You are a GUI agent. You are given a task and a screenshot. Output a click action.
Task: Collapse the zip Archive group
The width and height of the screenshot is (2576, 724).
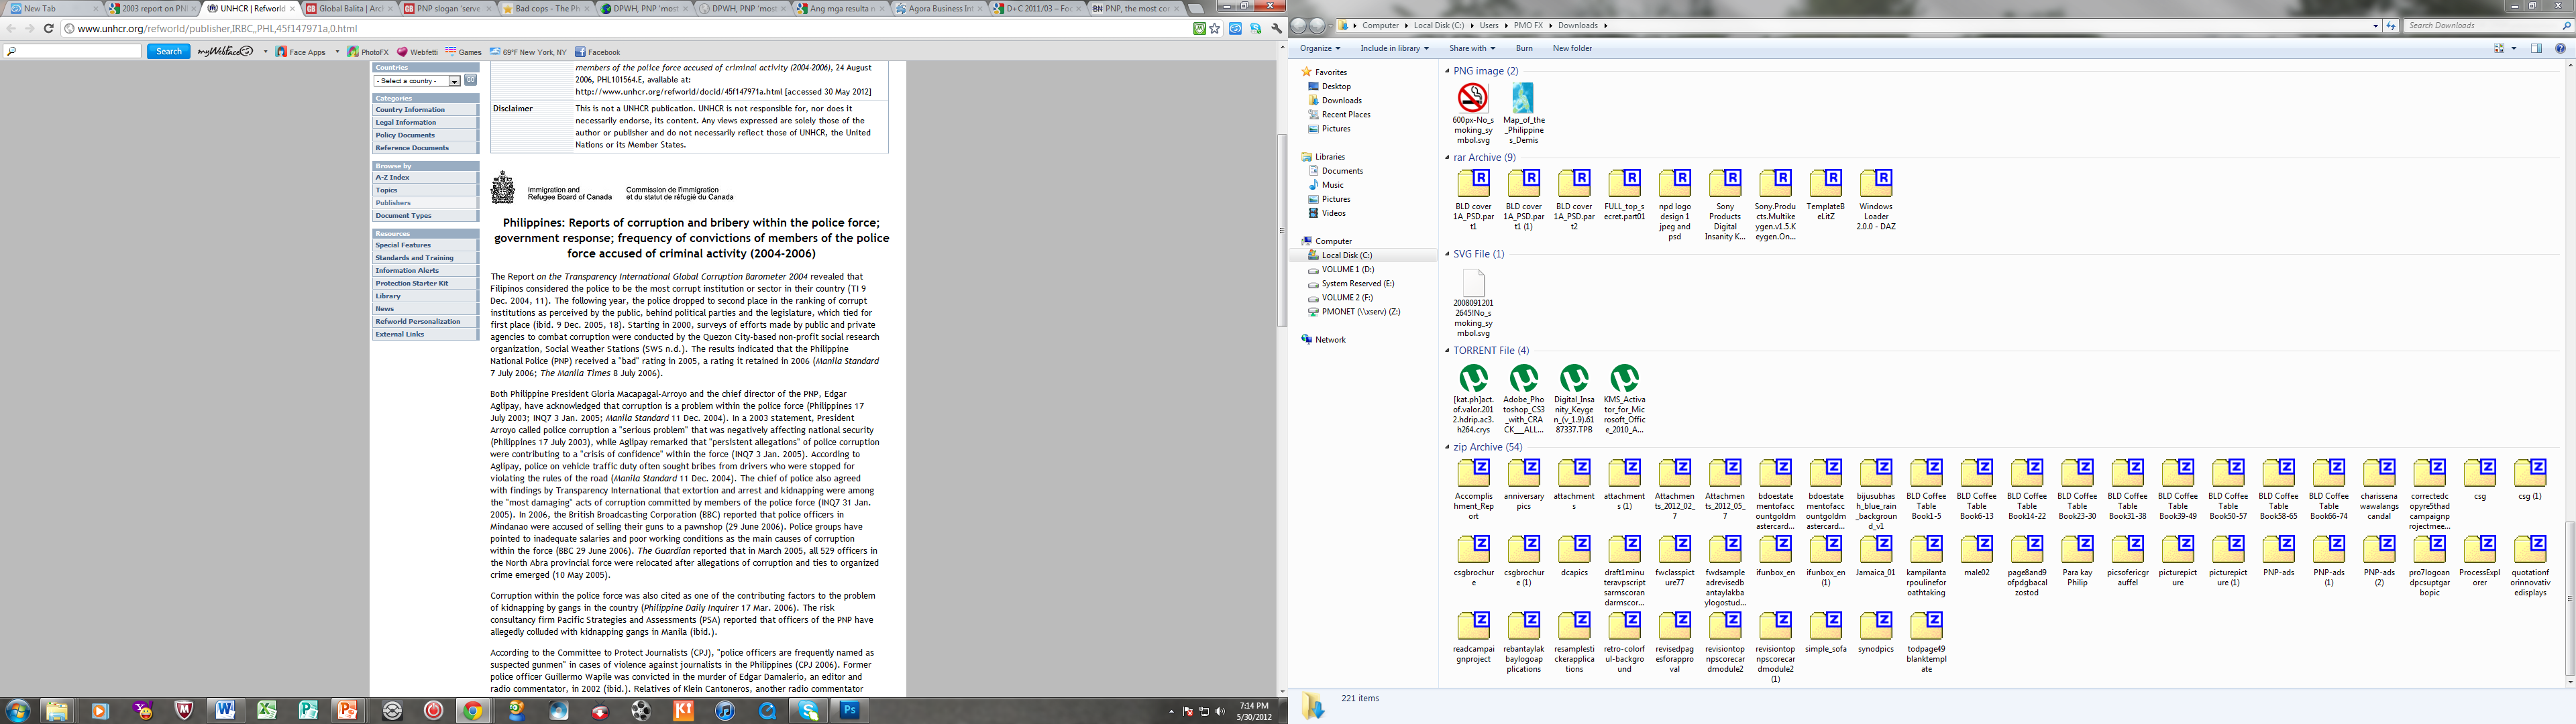click(1447, 447)
